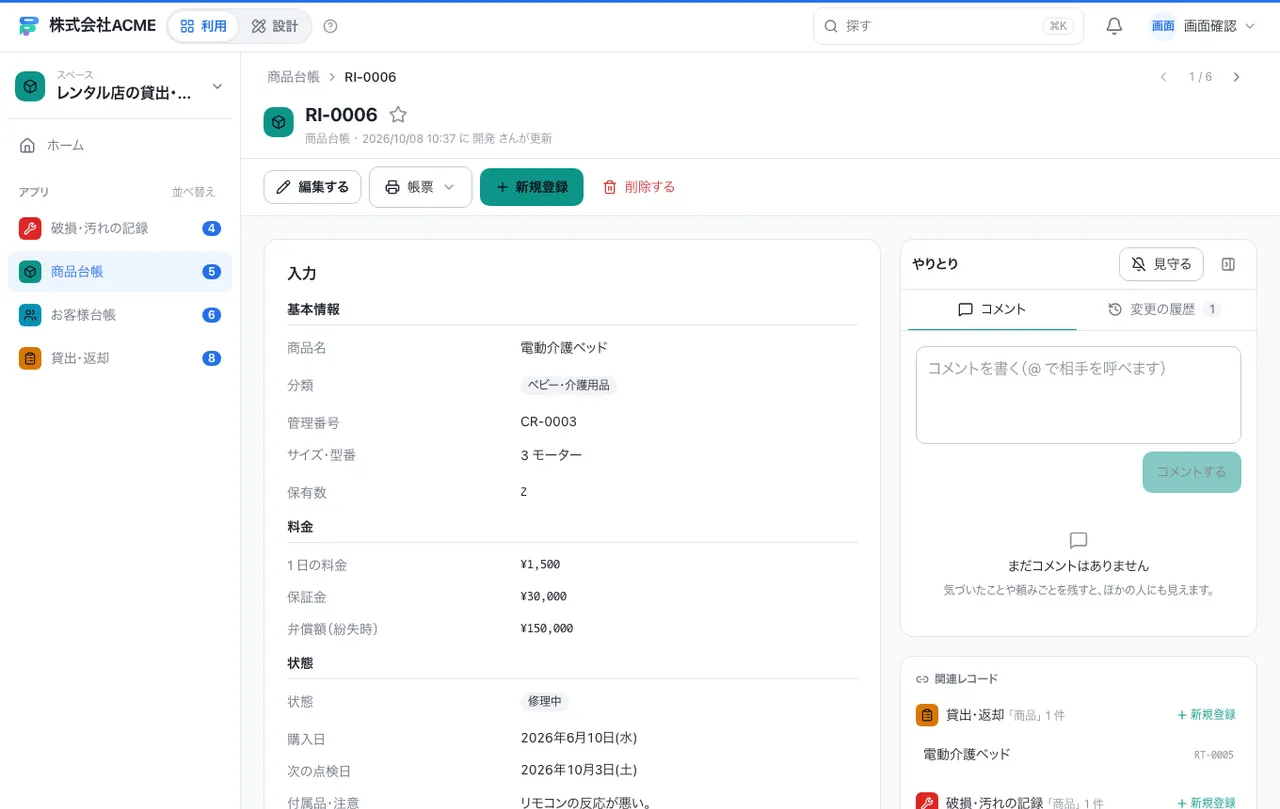Click 新規登録 link for 貸出･返却
This screenshot has height=809, width=1280.
[1206, 715]
